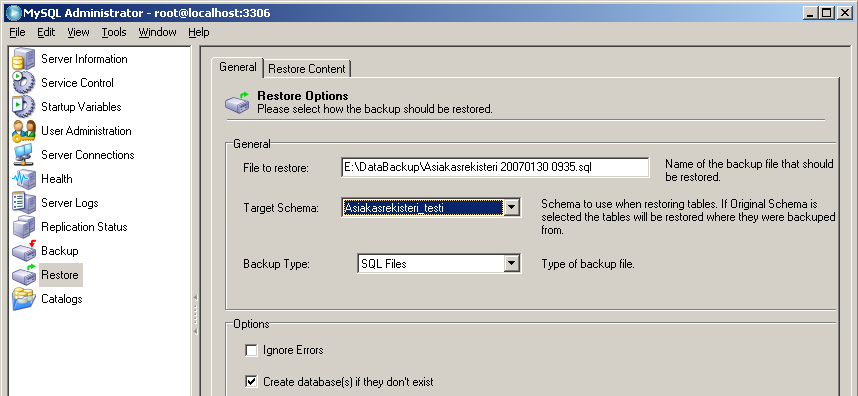Open the Server Logs icon

(x=24, y=203)
